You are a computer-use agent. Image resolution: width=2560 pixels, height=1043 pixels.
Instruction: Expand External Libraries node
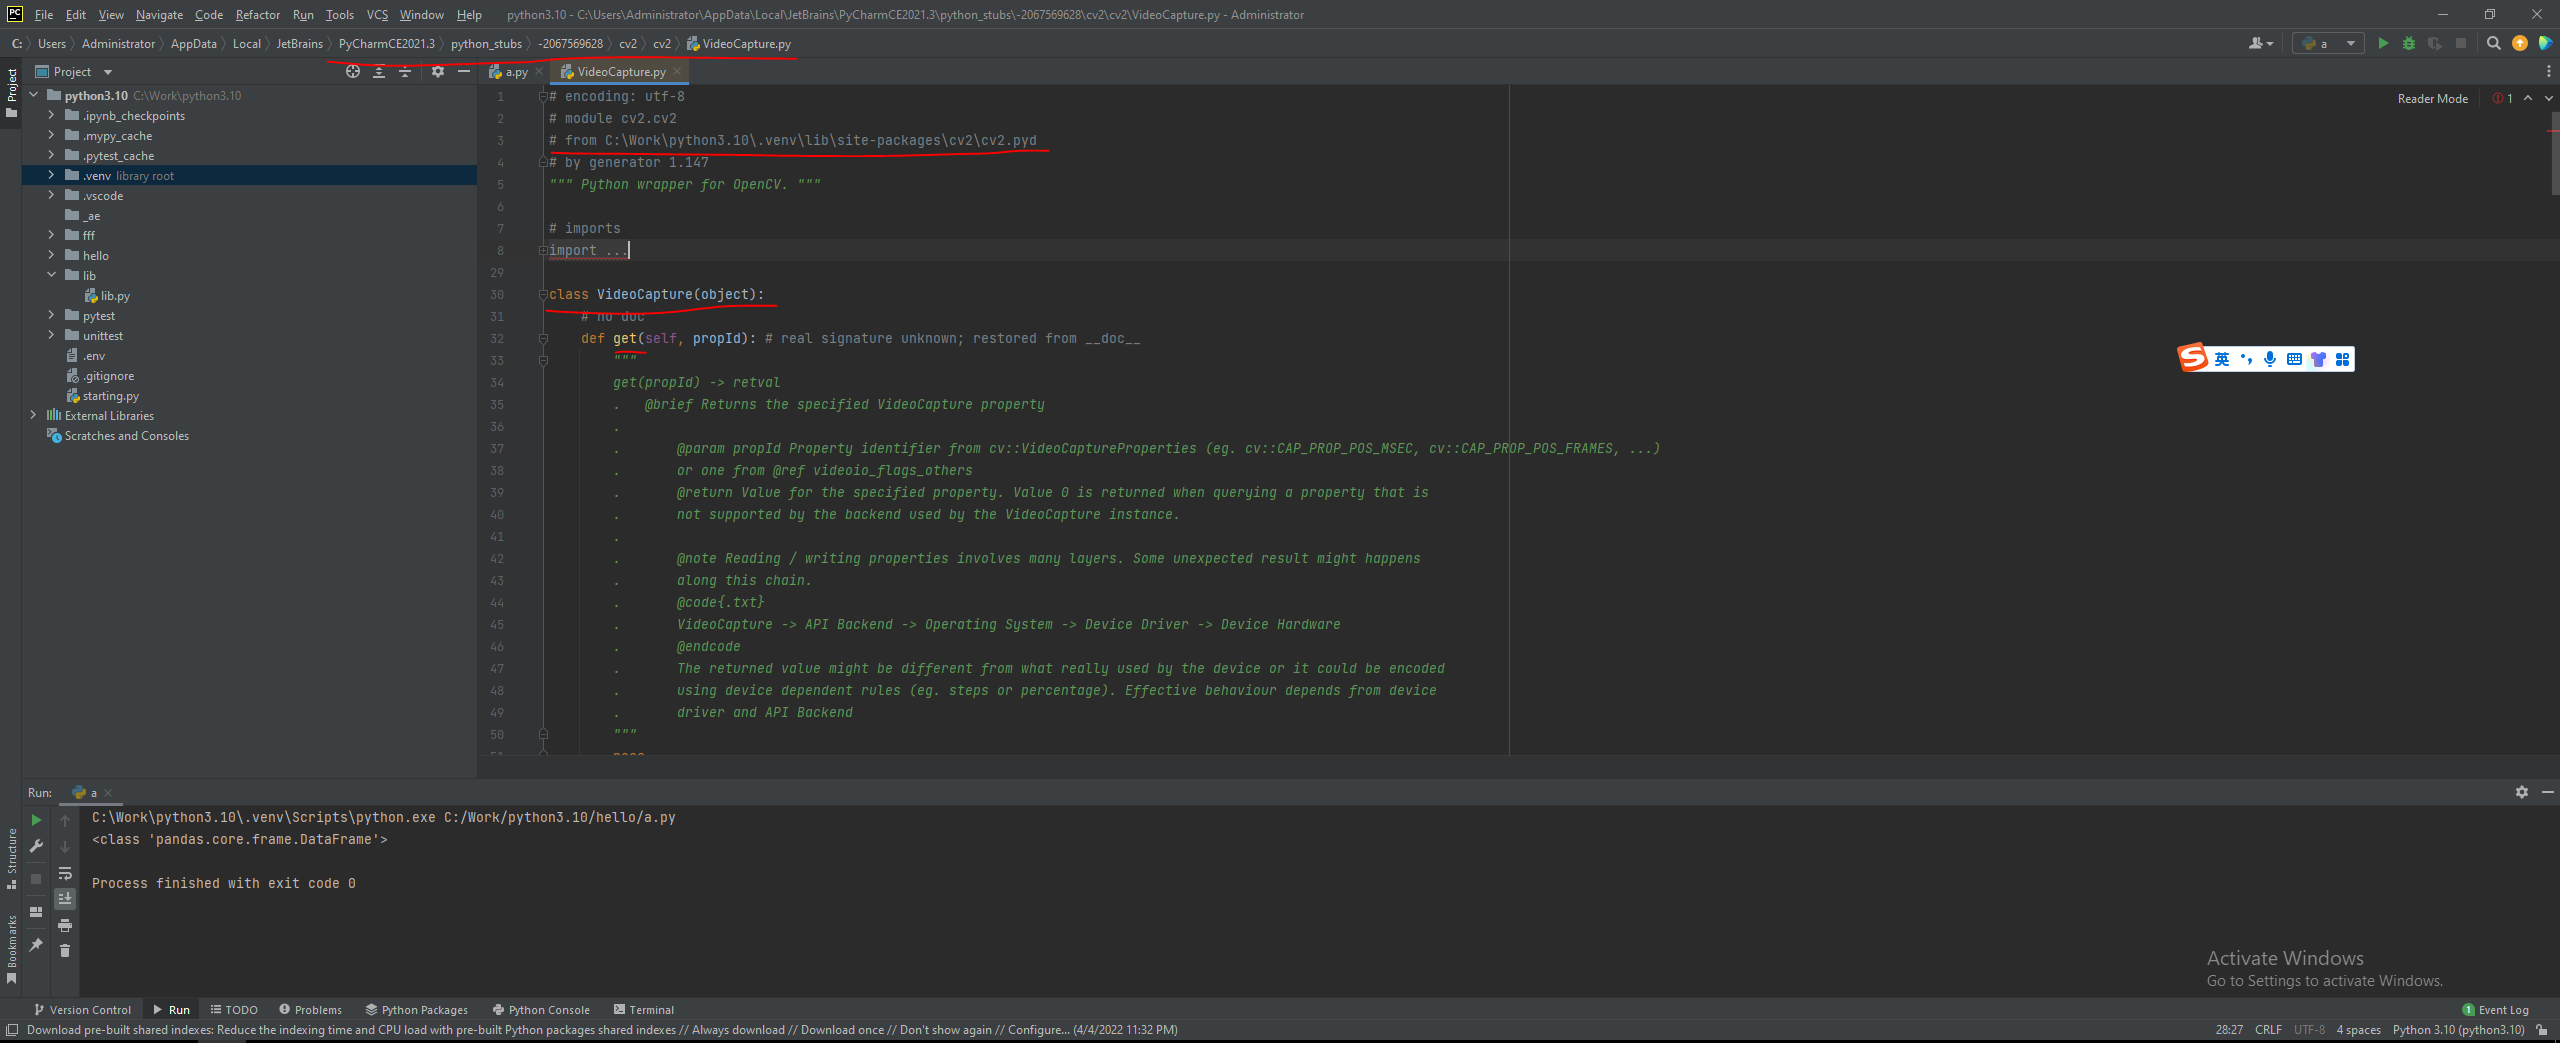33,415
